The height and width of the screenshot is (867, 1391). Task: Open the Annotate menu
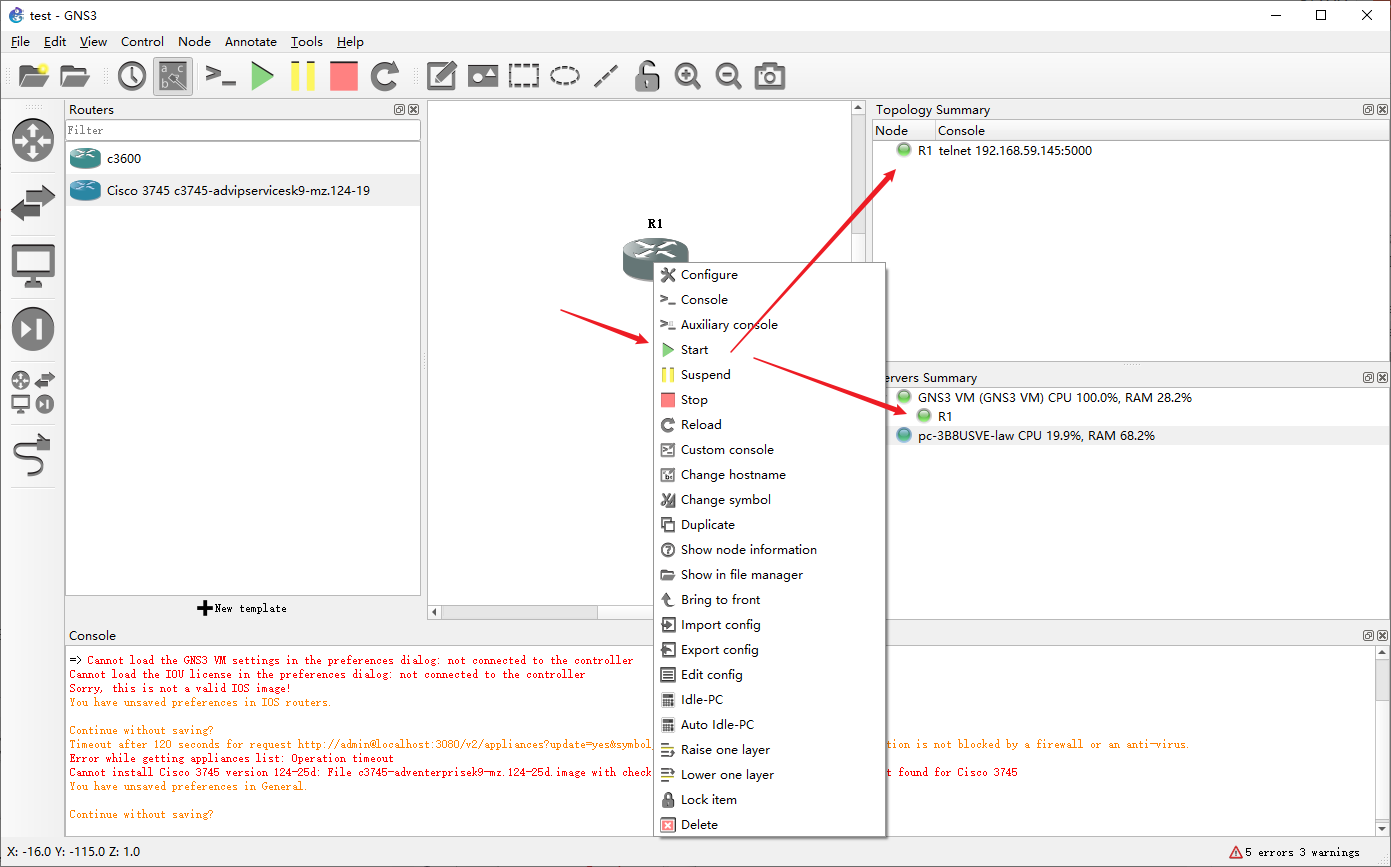pyautogui.click(x=250, y=42)
